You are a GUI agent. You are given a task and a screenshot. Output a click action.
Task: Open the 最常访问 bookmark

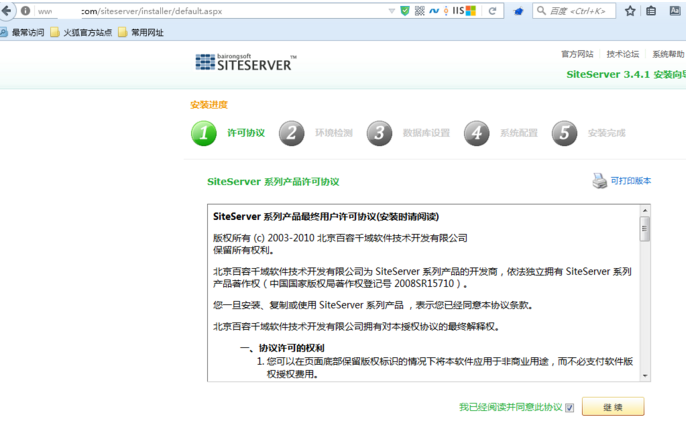click(23, 32)
